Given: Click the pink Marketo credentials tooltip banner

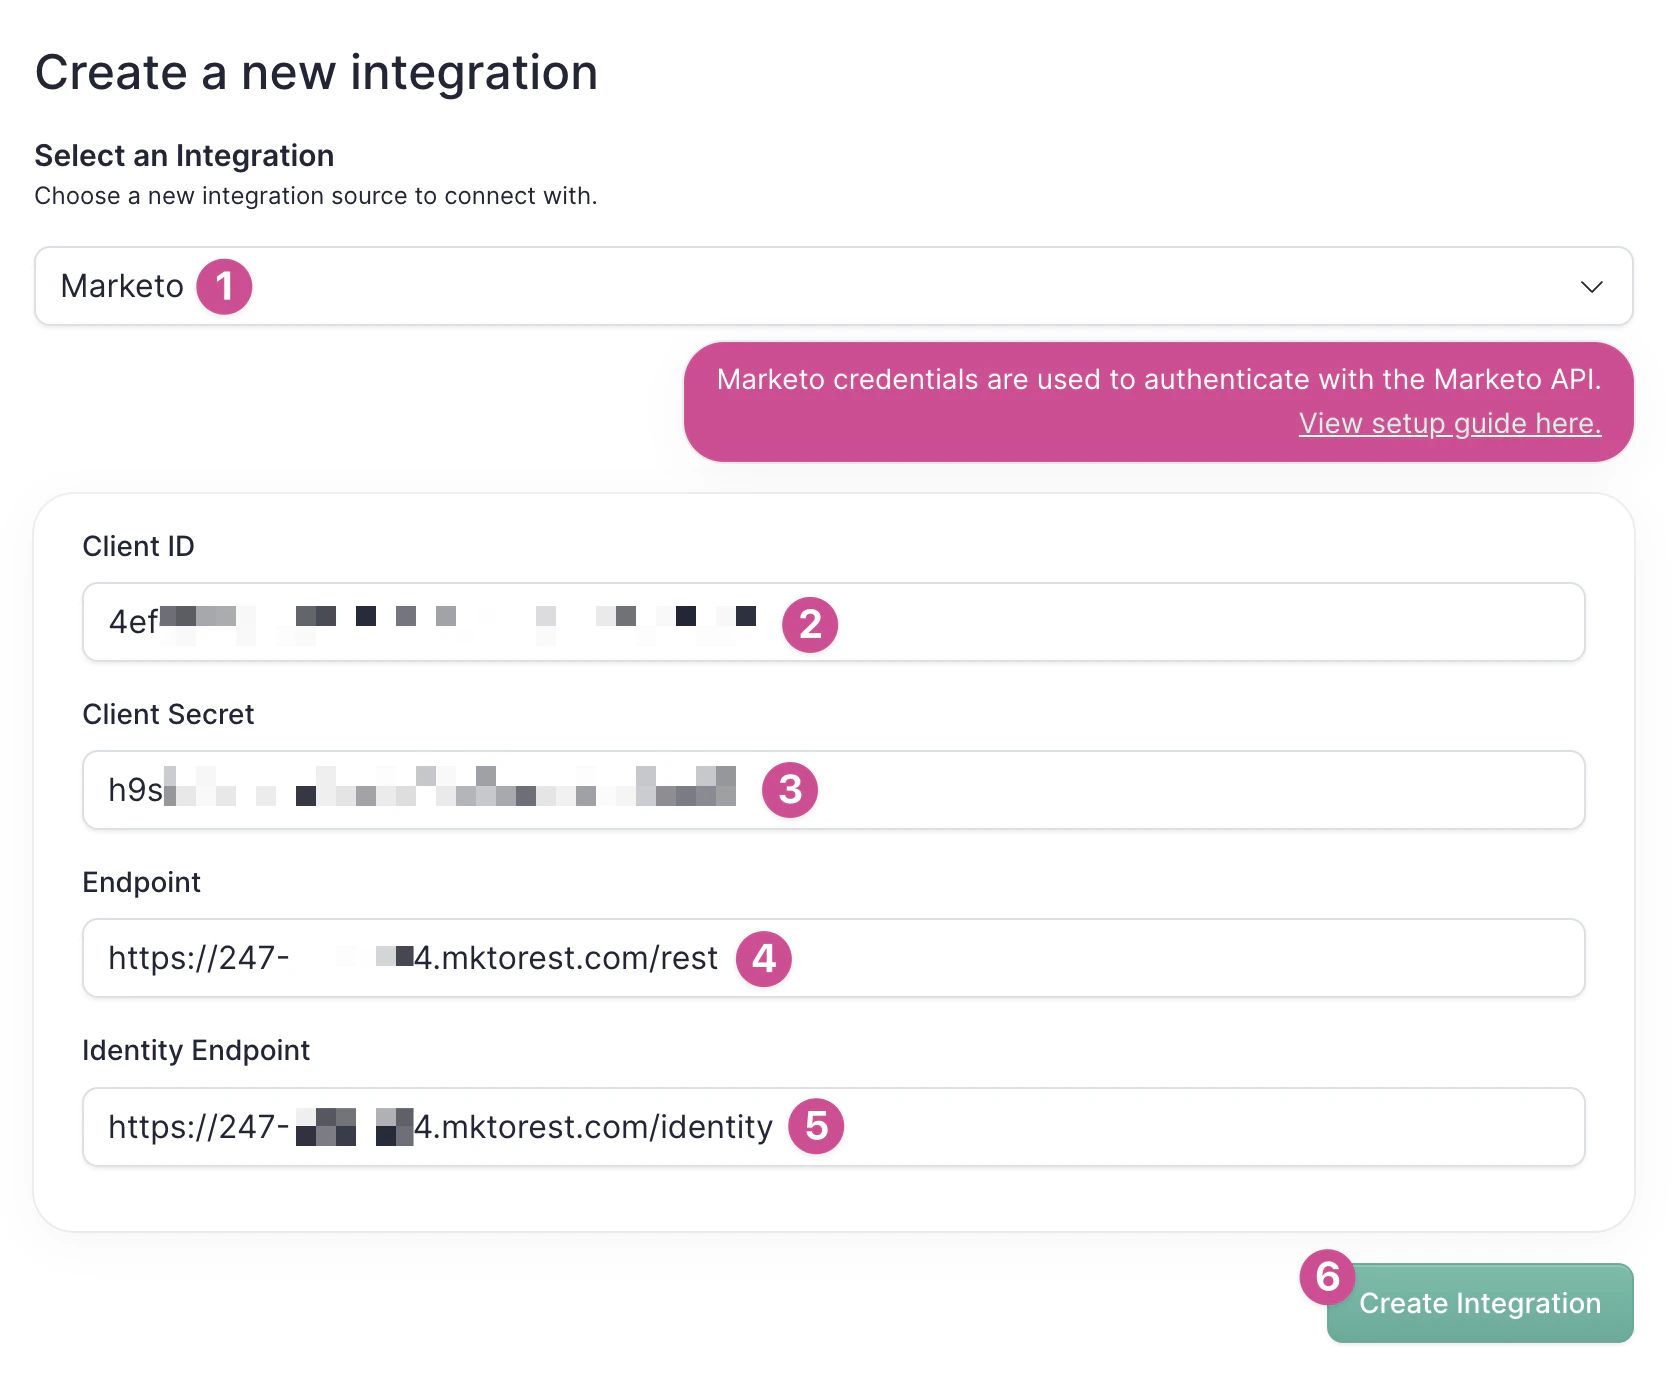Looking at the screenshot, I should point(1158,400).
